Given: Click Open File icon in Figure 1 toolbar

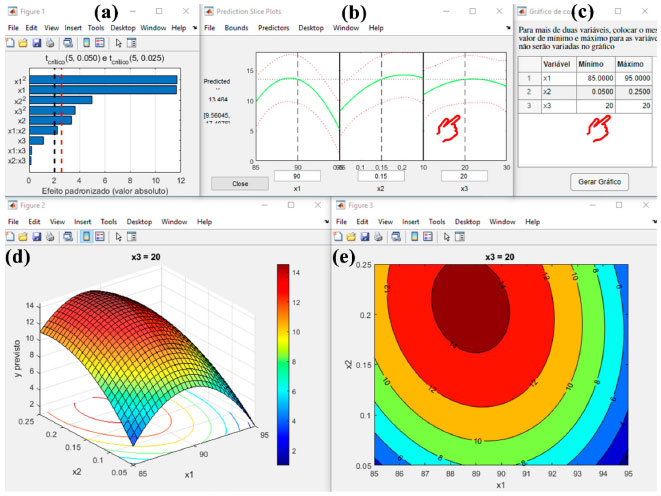Looking at the screenshot, I should (x=23, y=43).
